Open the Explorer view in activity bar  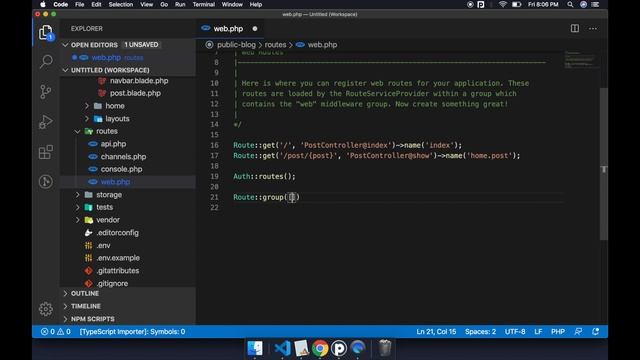point(46,32)
